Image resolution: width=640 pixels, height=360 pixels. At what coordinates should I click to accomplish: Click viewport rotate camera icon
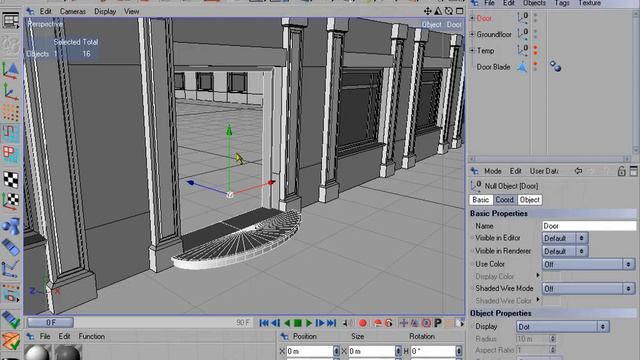(449, 11)
